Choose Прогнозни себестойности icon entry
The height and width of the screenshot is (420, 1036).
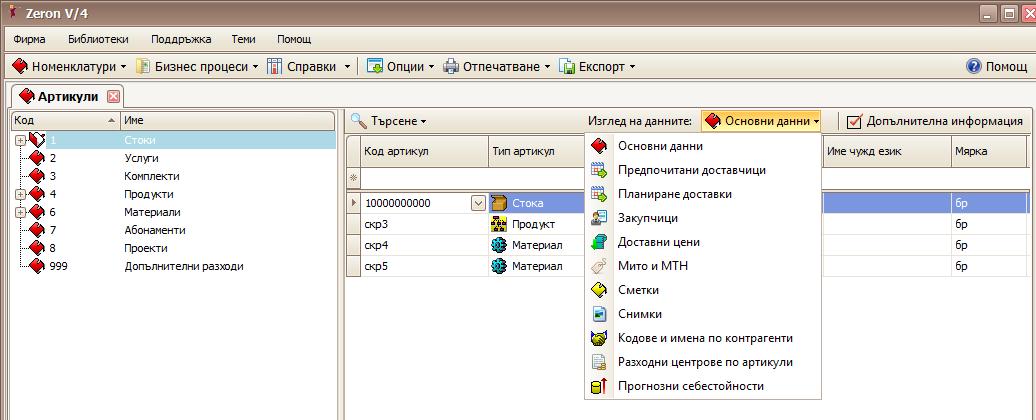click(599, 386)
